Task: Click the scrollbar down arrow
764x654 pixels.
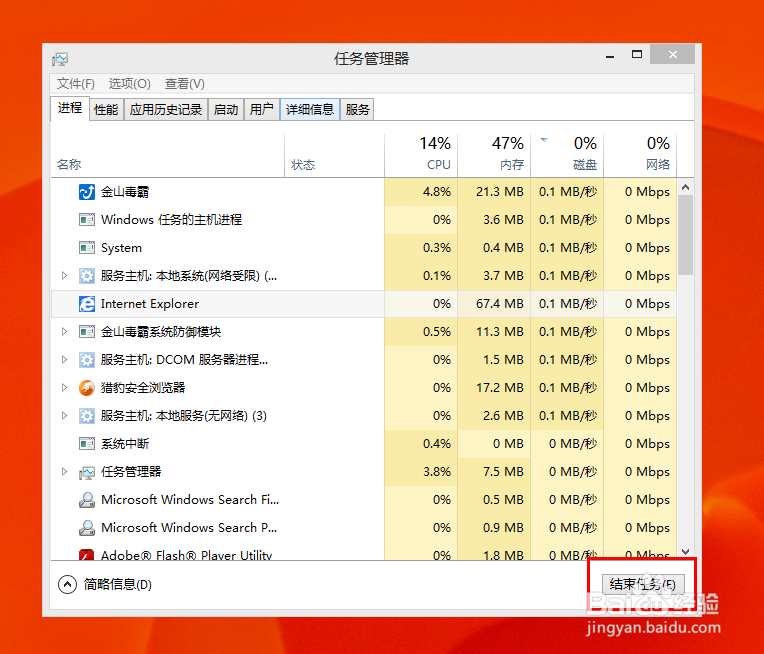Action: click(x=686, y=552)
